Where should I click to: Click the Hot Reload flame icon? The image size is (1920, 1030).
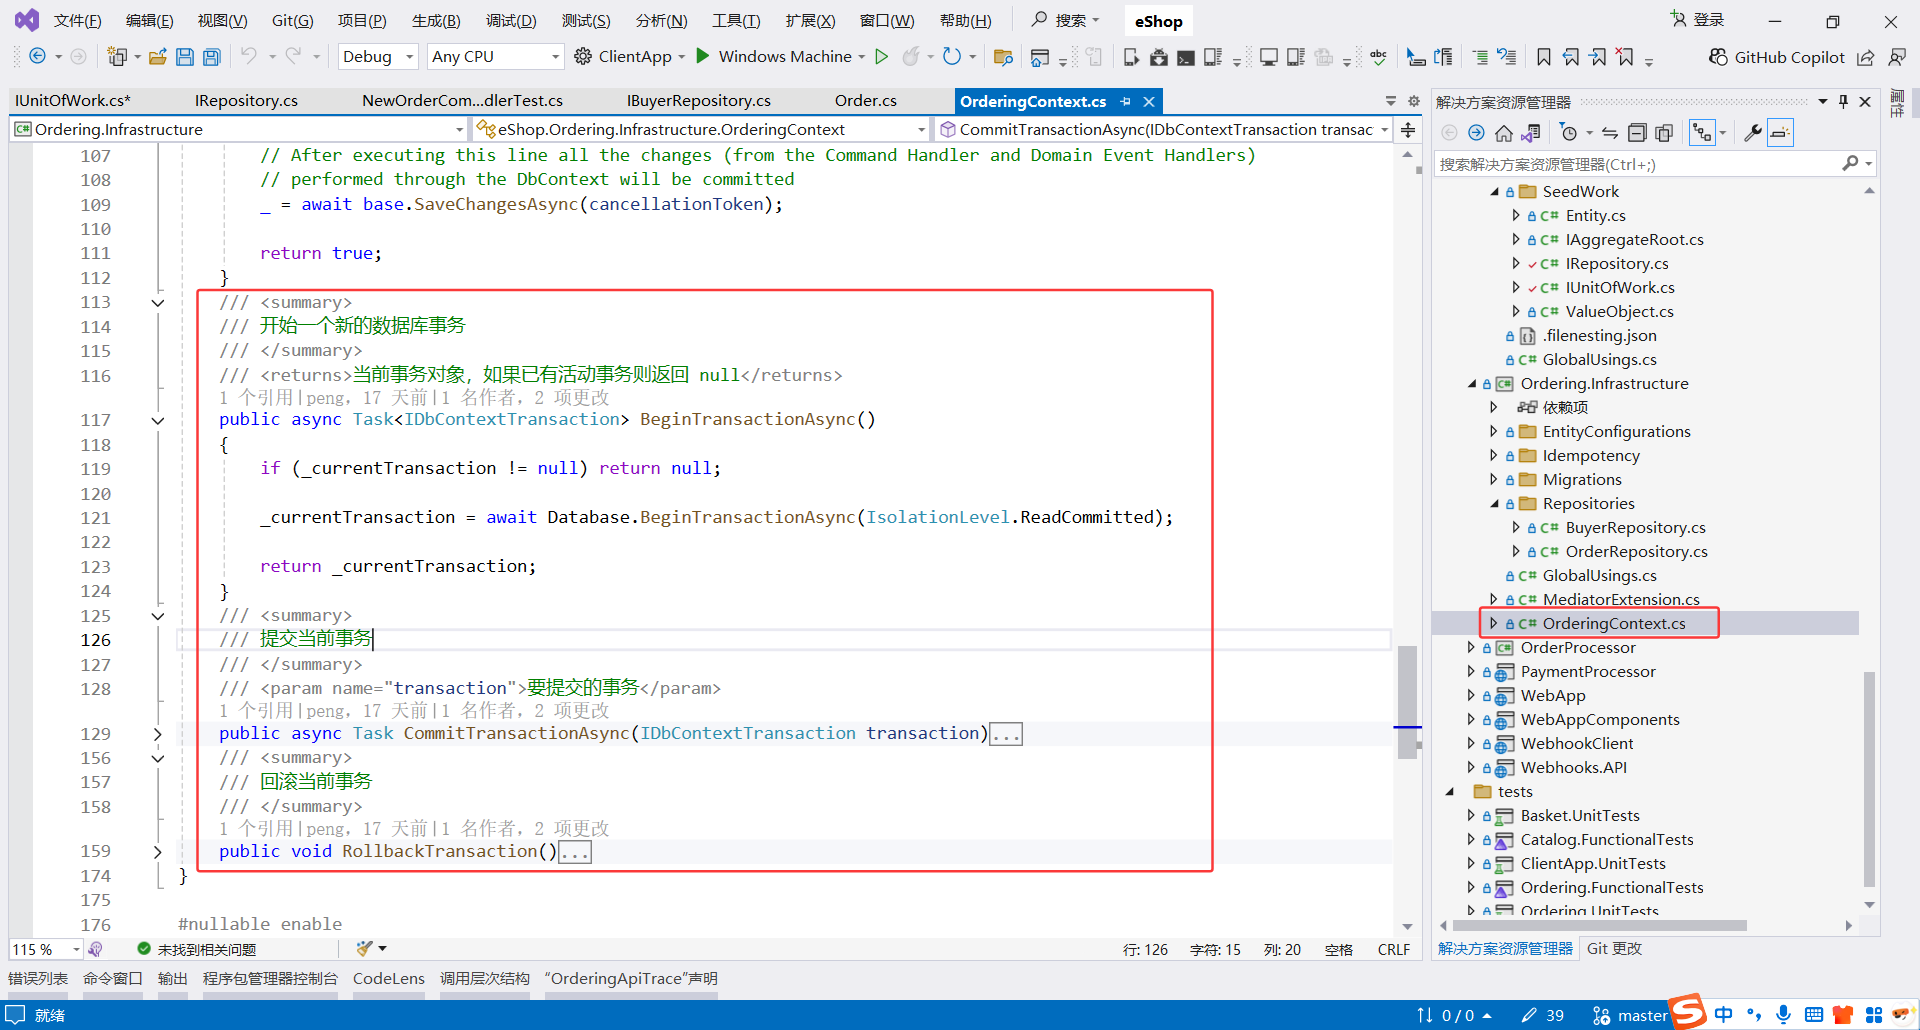point(910,56)
